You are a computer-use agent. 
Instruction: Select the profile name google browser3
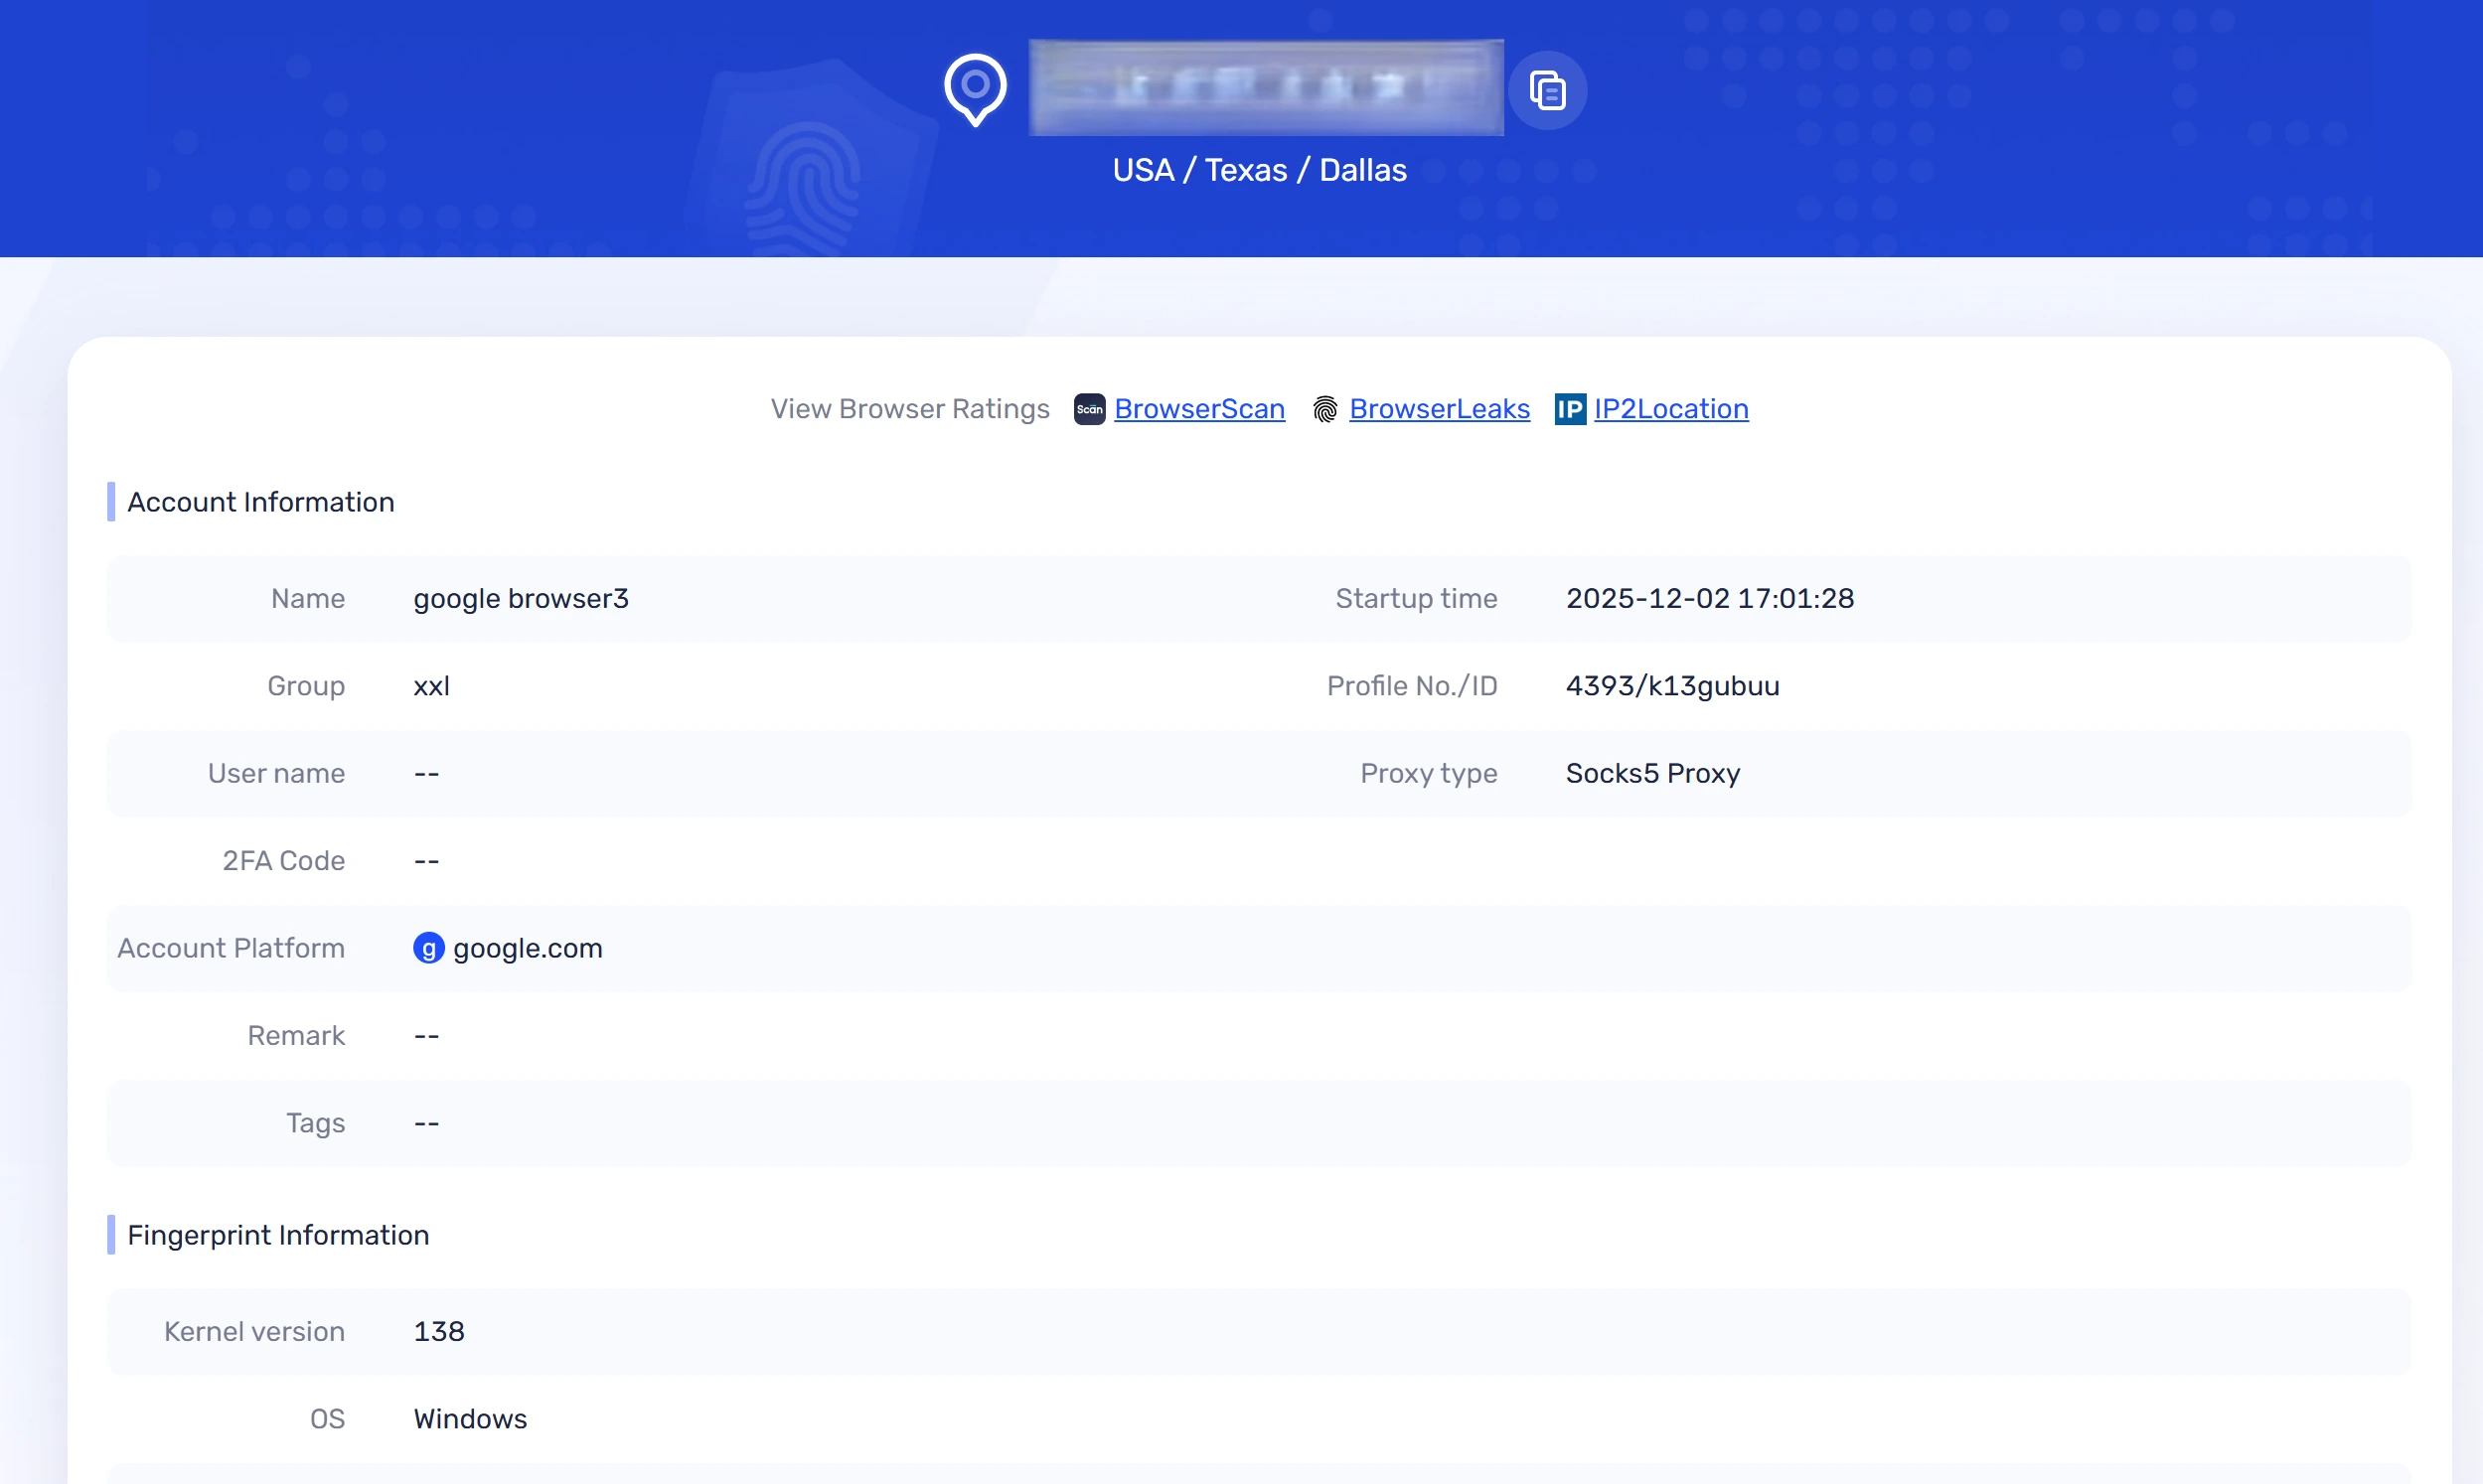coord(520,598)
